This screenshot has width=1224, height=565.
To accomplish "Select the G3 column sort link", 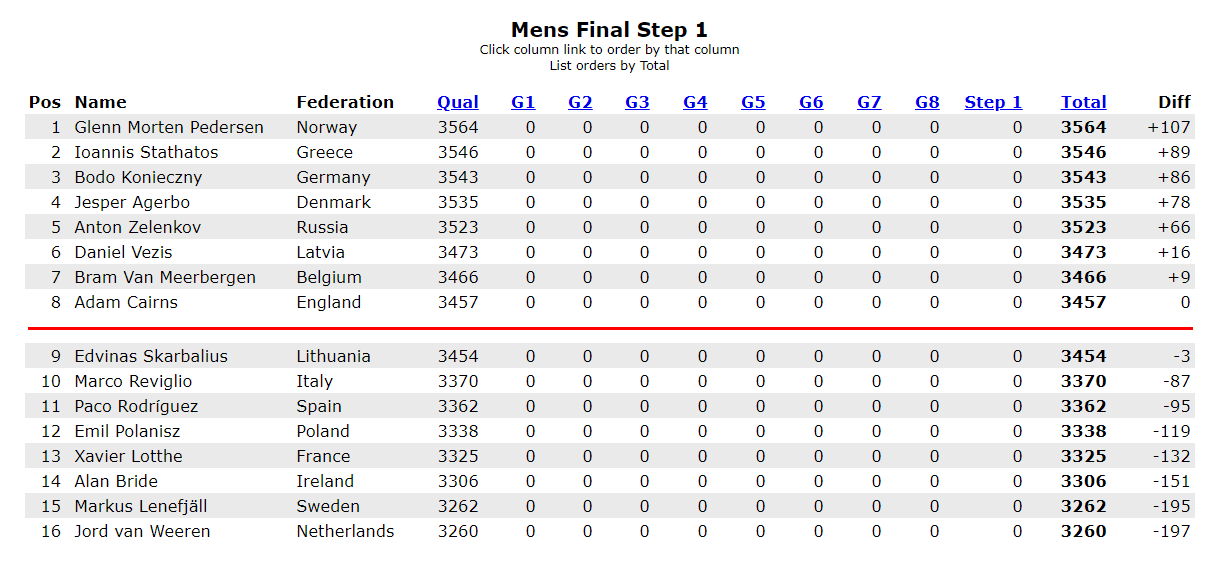I will point(637,102).
